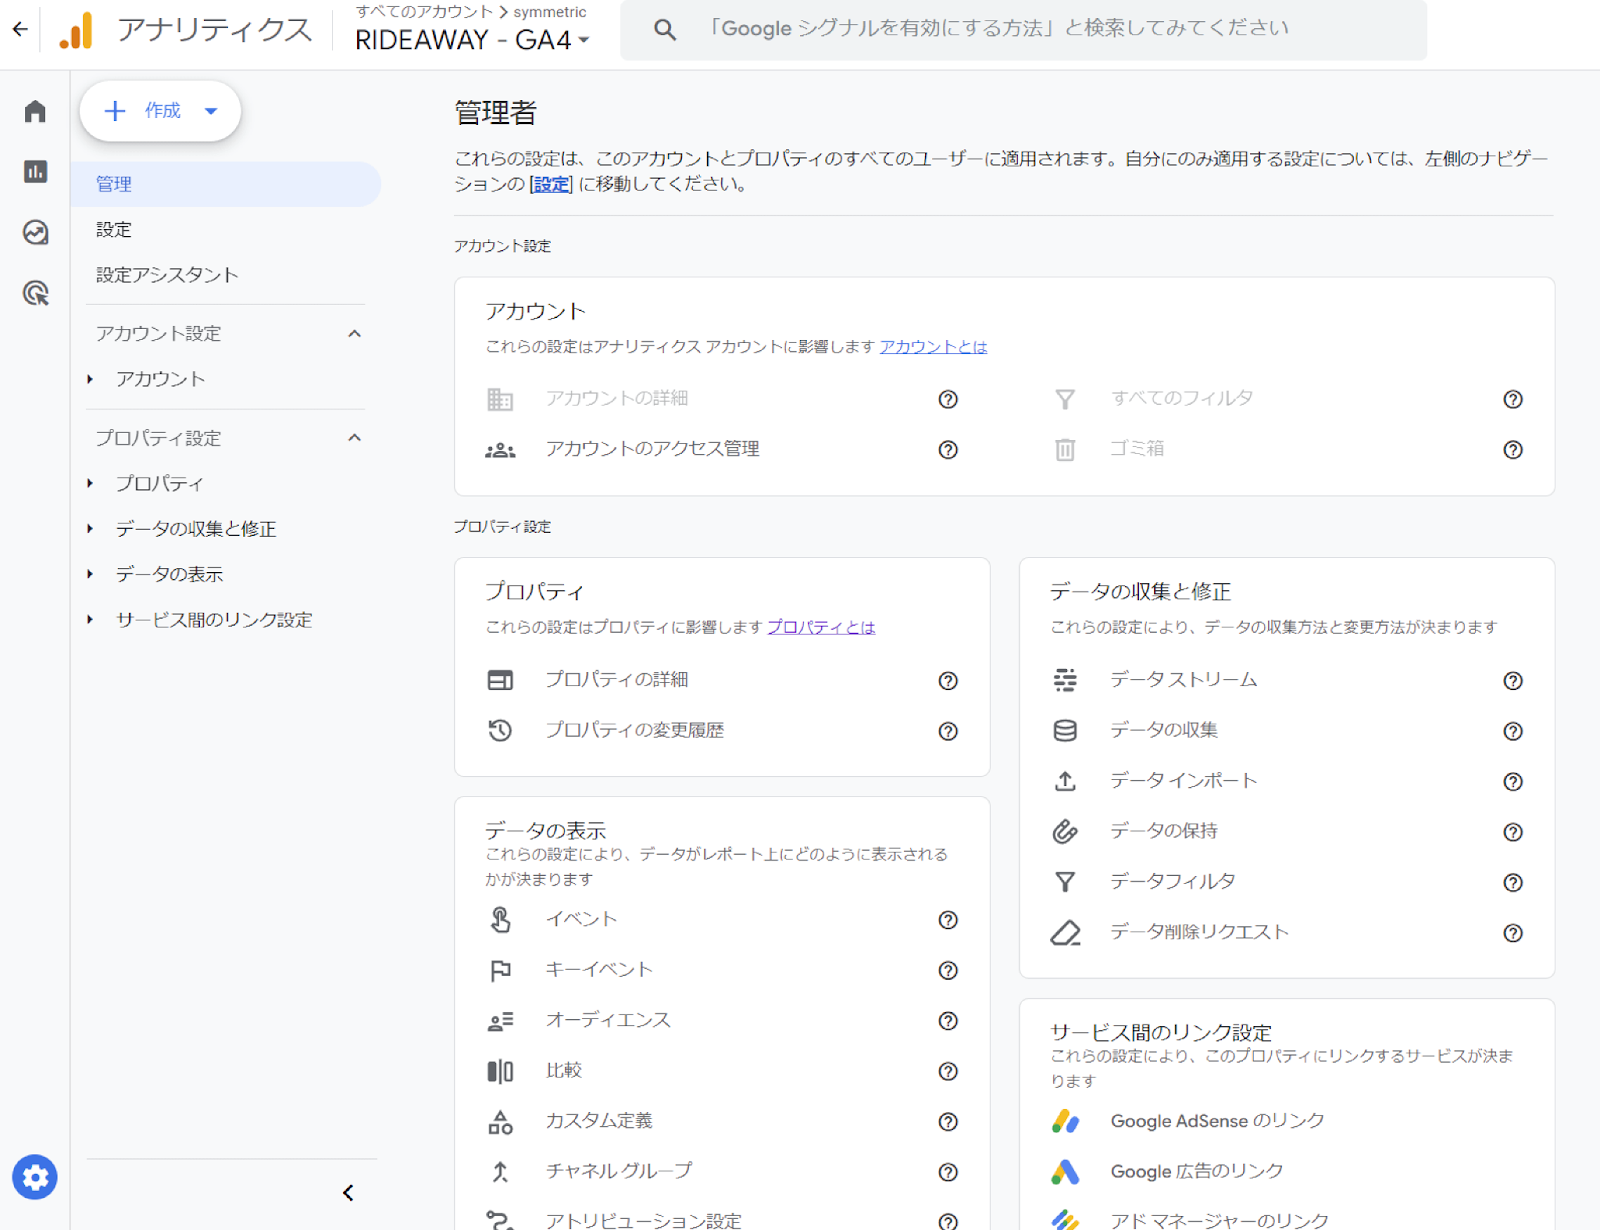Help icon for データフィルタ
Image resolution: width=1600 pixels, height=1230 pixels.
[x=1513, y=882]
